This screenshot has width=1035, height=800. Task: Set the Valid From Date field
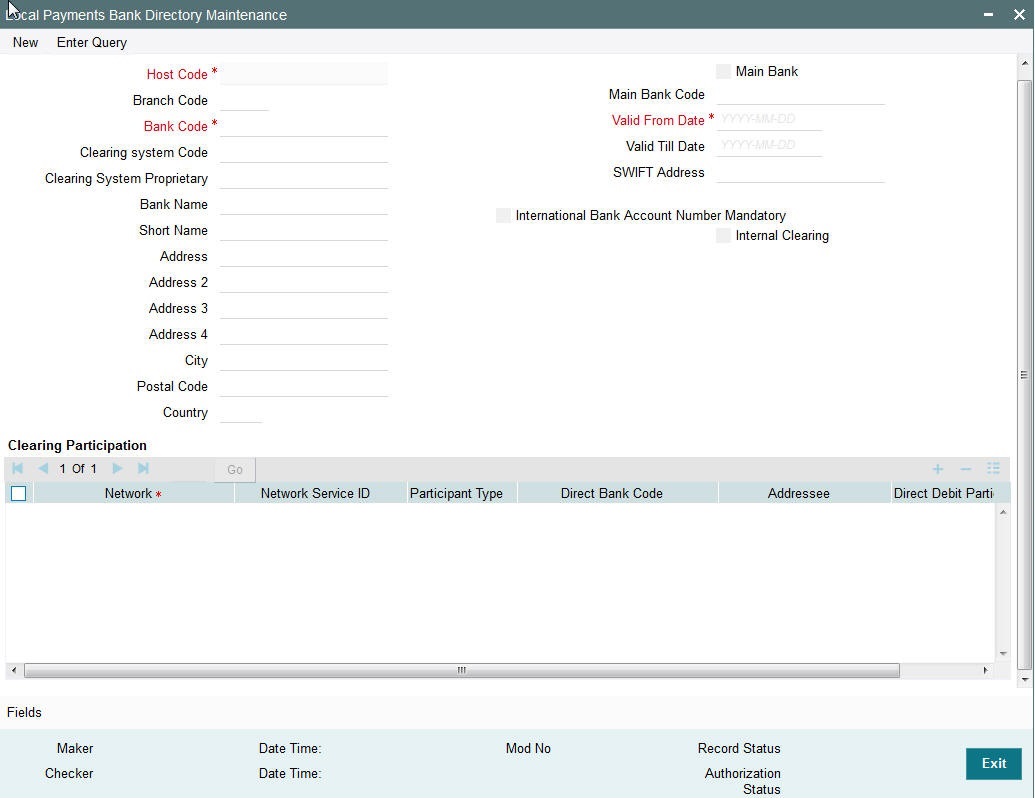point(769,120)
